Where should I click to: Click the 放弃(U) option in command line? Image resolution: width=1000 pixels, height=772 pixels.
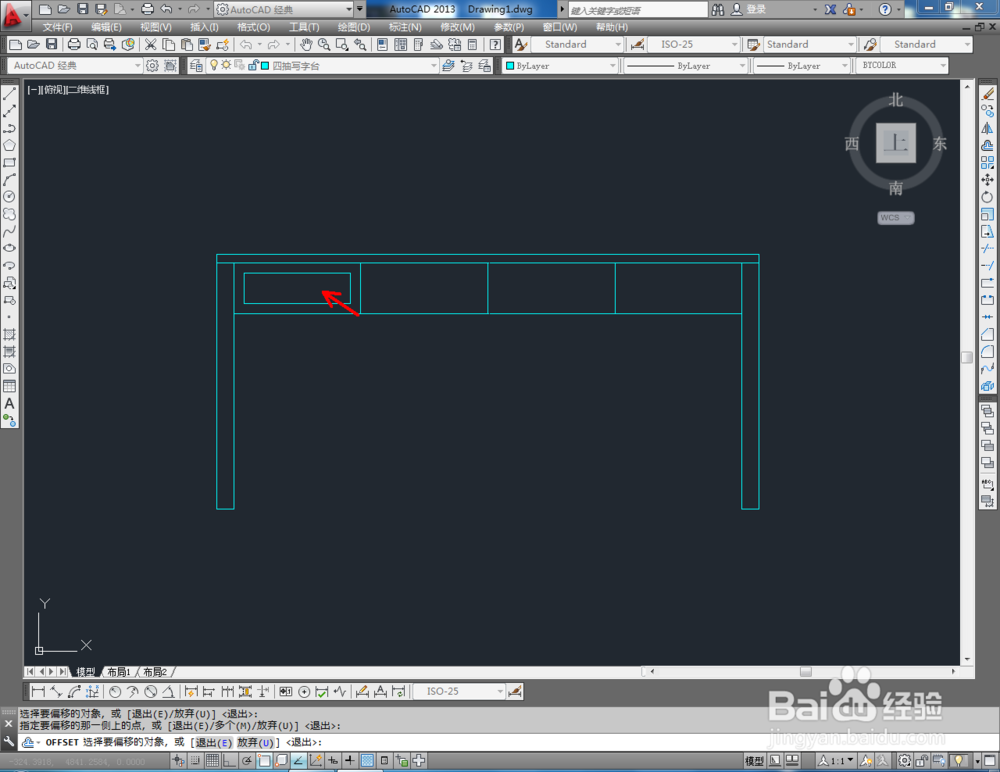256,743
